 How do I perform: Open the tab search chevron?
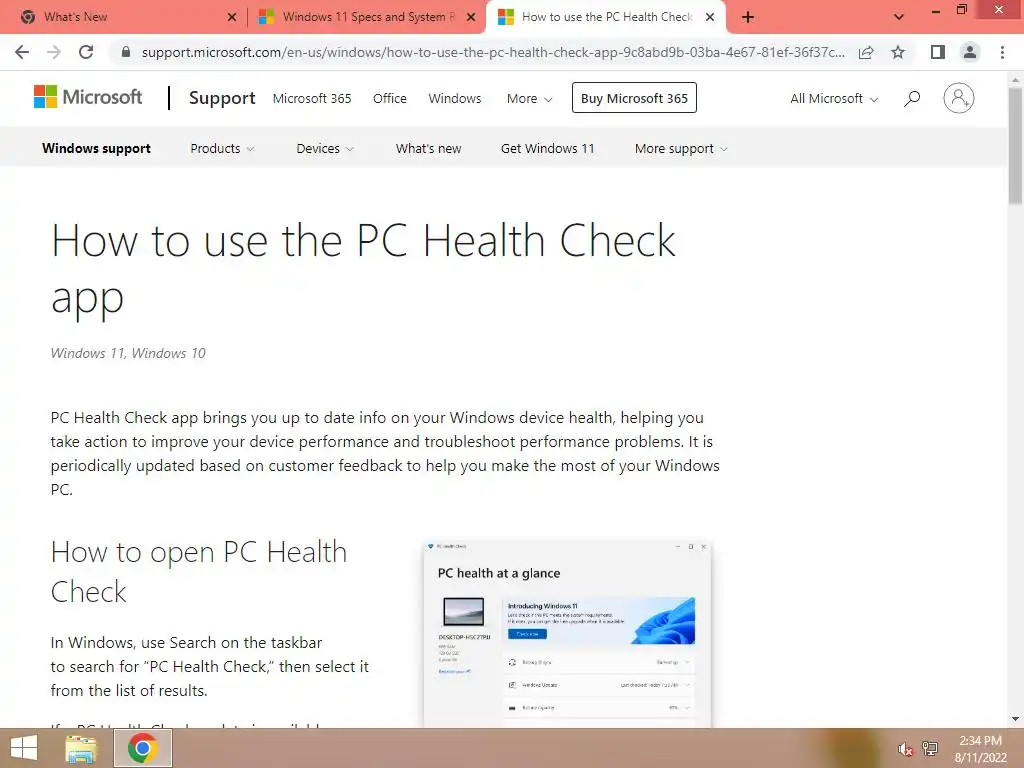coord(899,17)
